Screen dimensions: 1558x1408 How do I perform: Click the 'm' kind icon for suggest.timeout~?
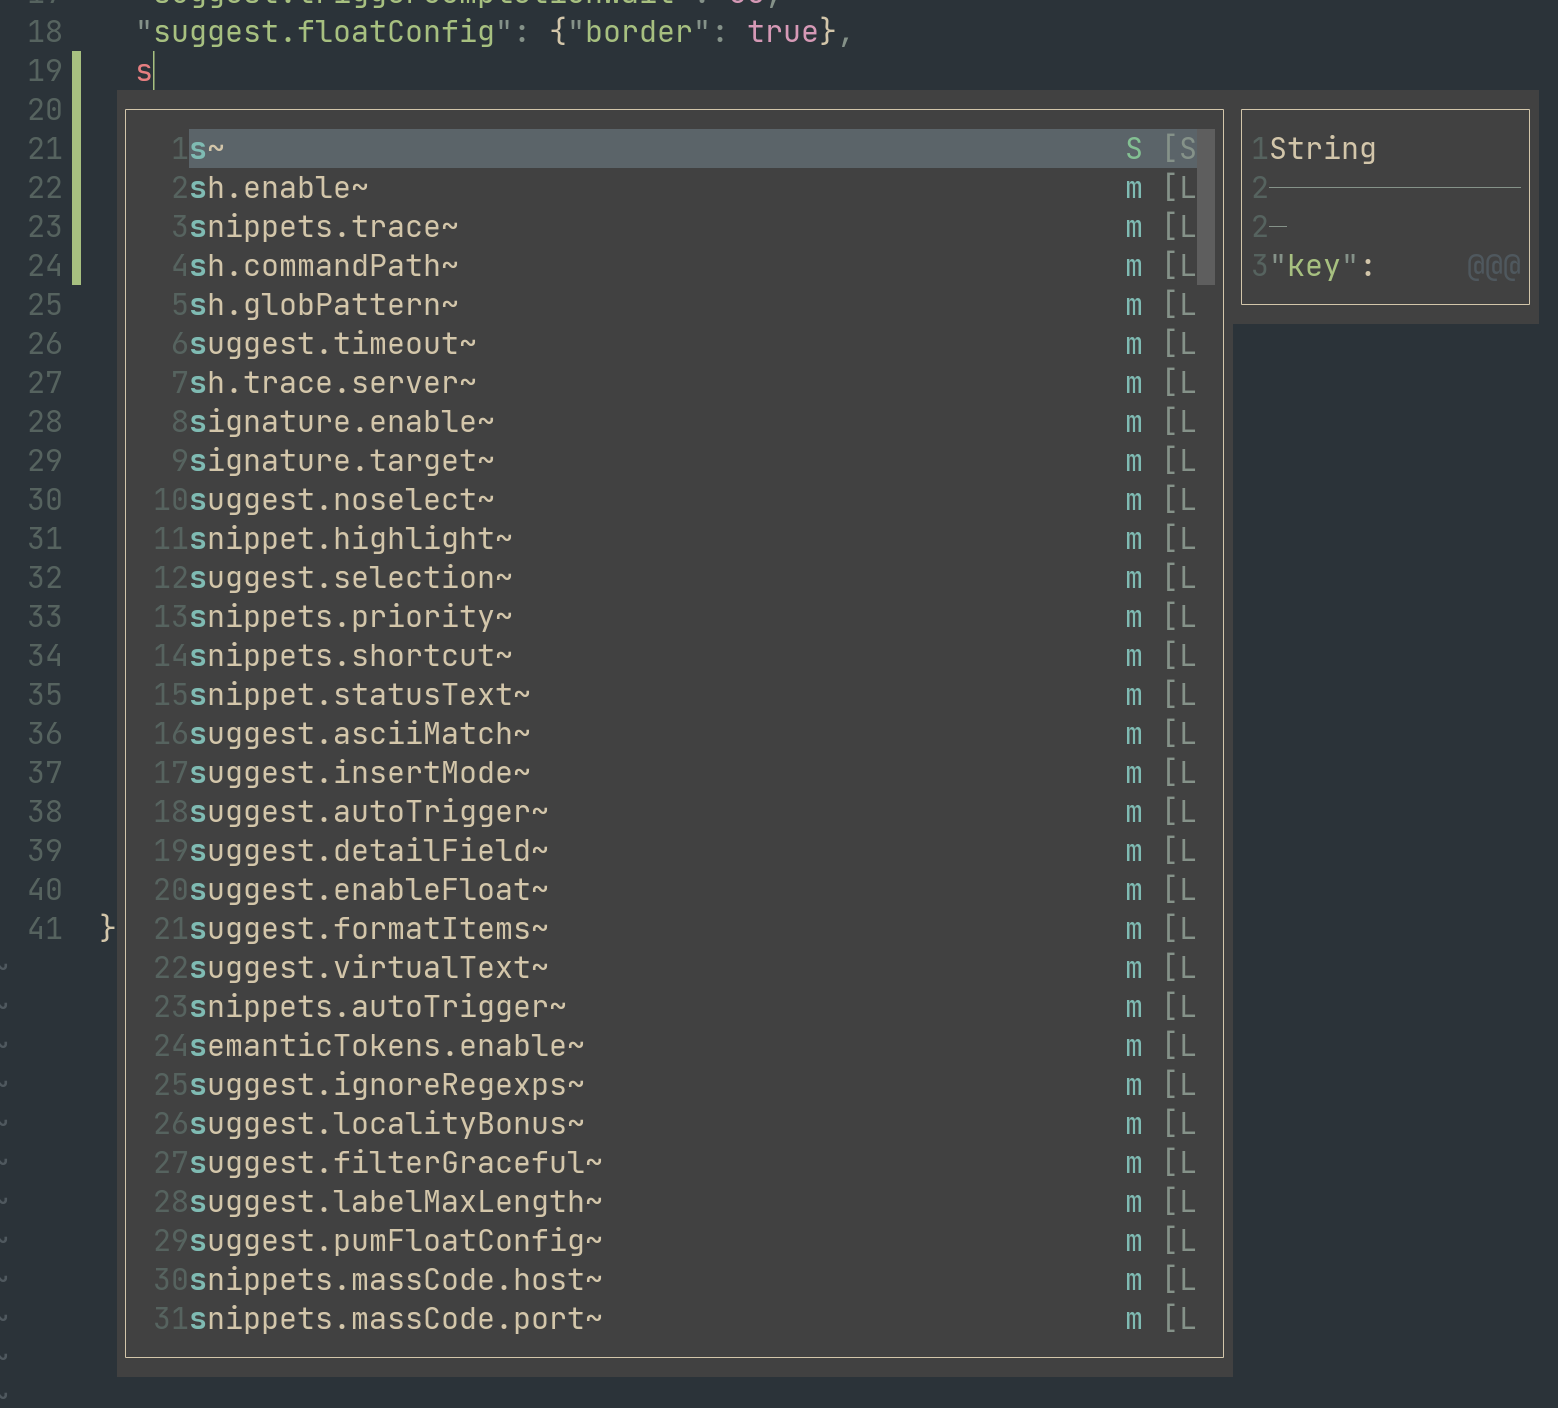[x=1133, y=343]
